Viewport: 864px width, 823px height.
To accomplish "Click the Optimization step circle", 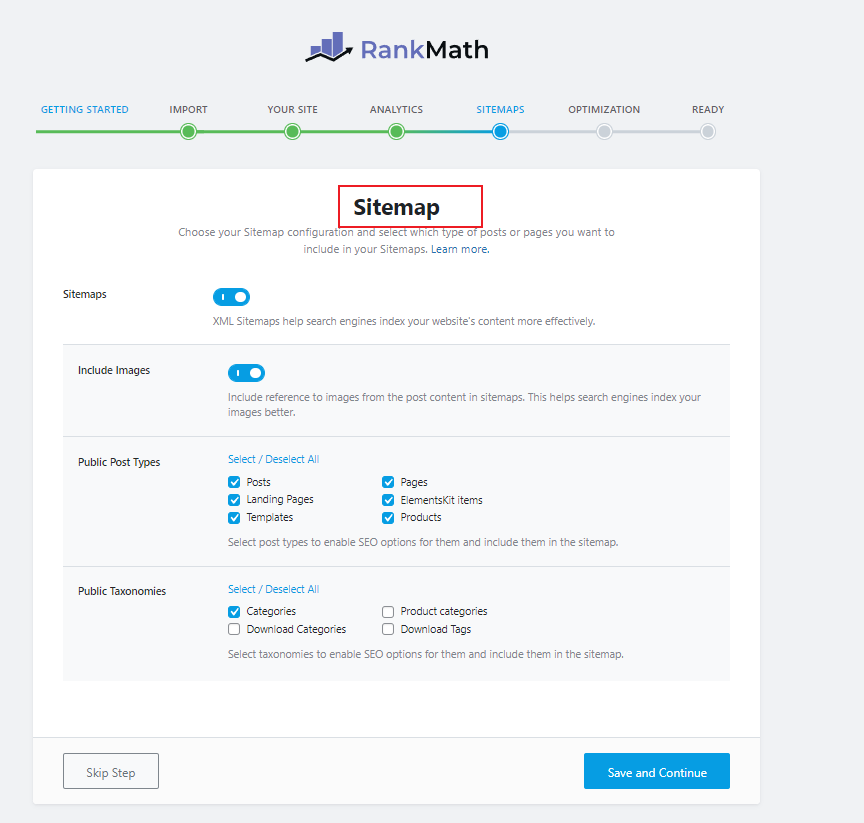I will [604, 131].
